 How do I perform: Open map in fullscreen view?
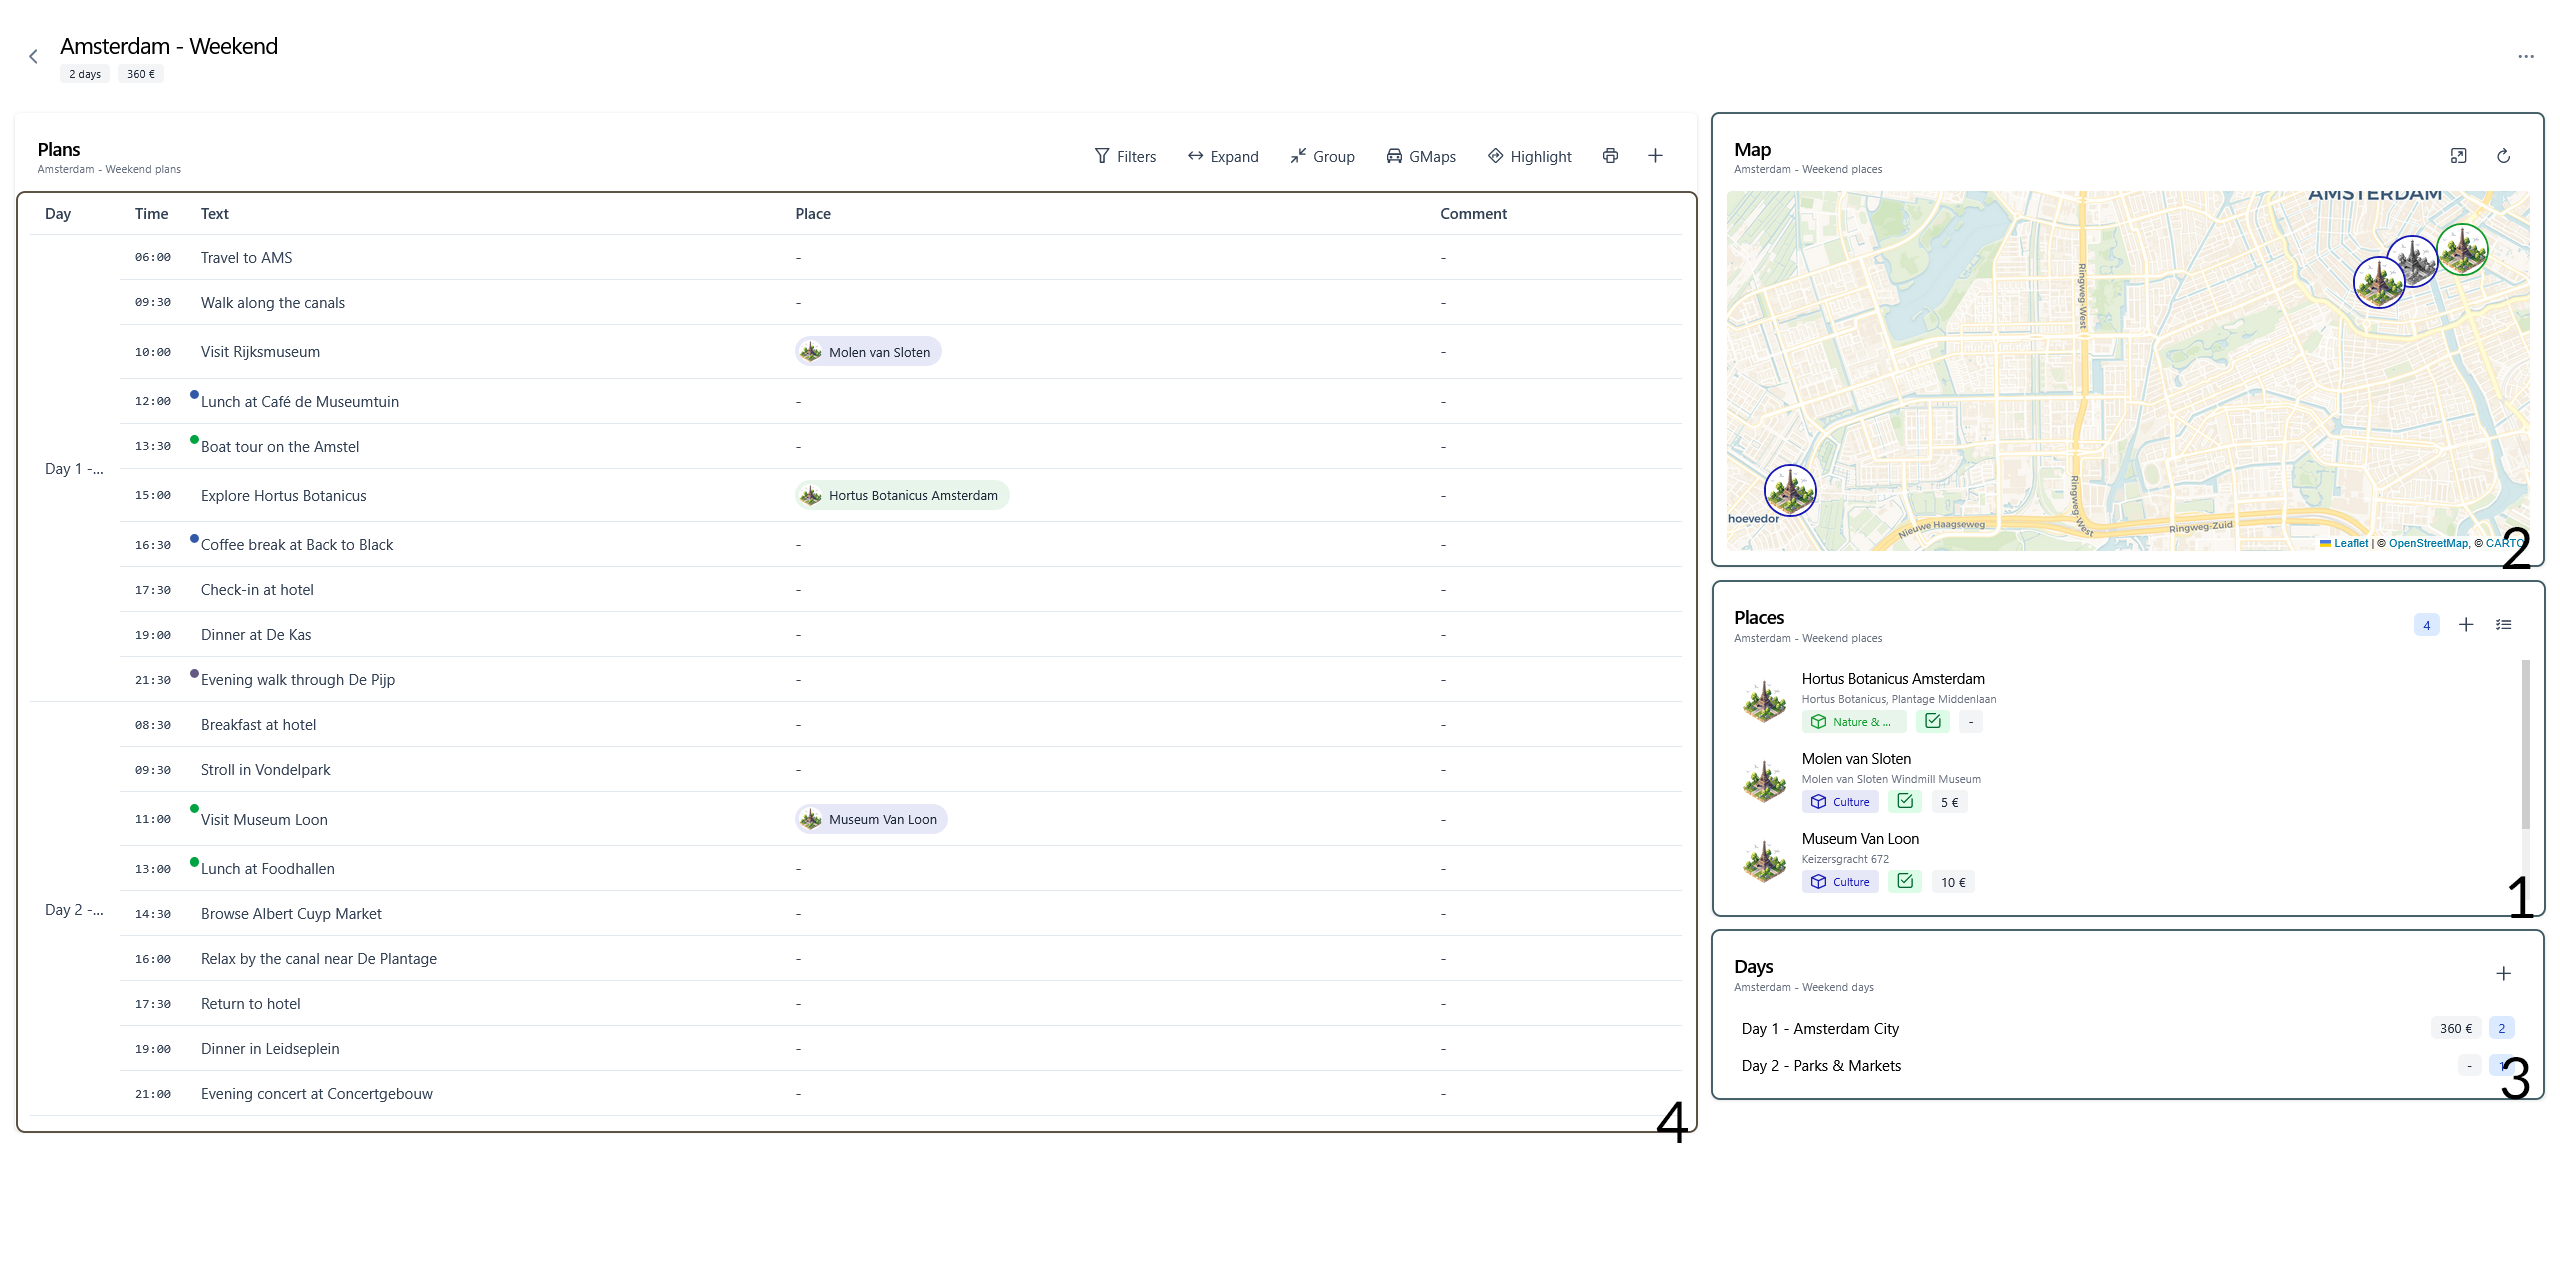pyautogui.click(x=2458, y=156)
